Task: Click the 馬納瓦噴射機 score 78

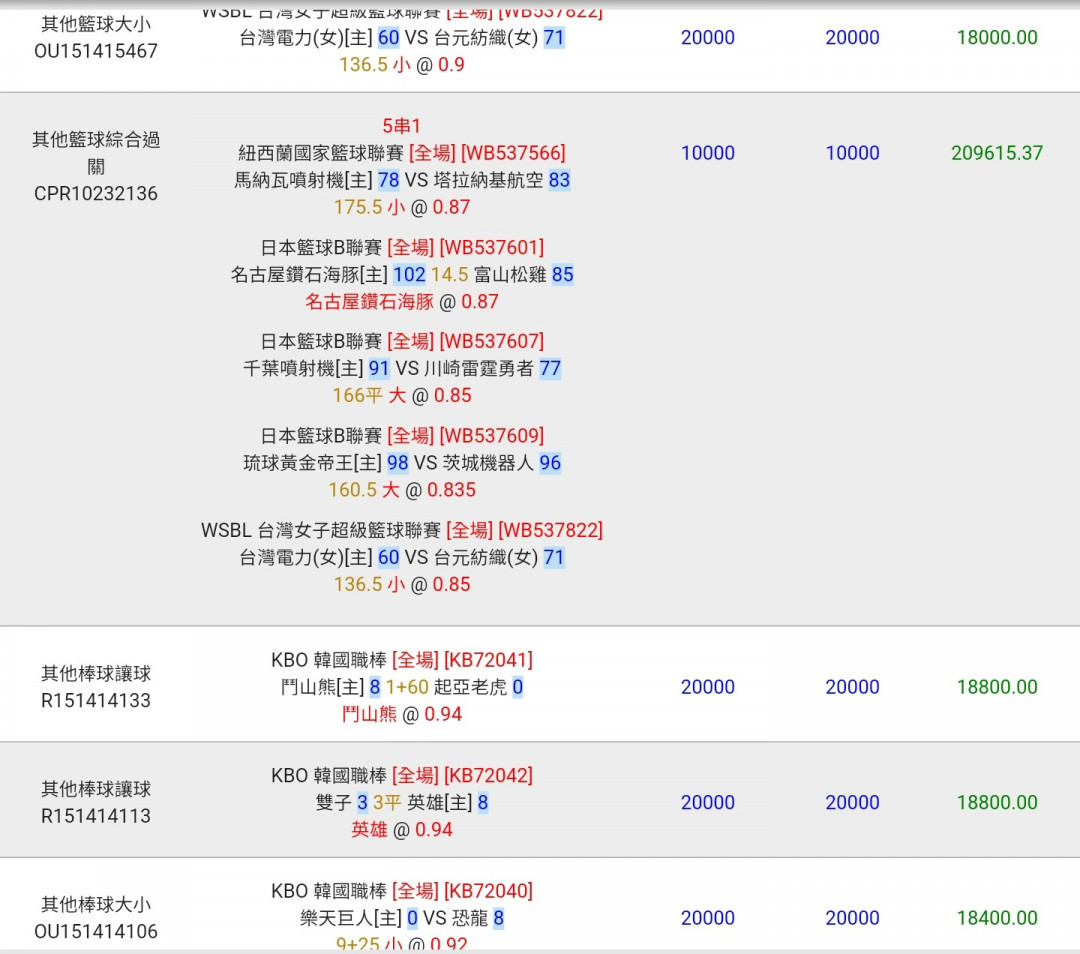Action: (x=388, y=180)
